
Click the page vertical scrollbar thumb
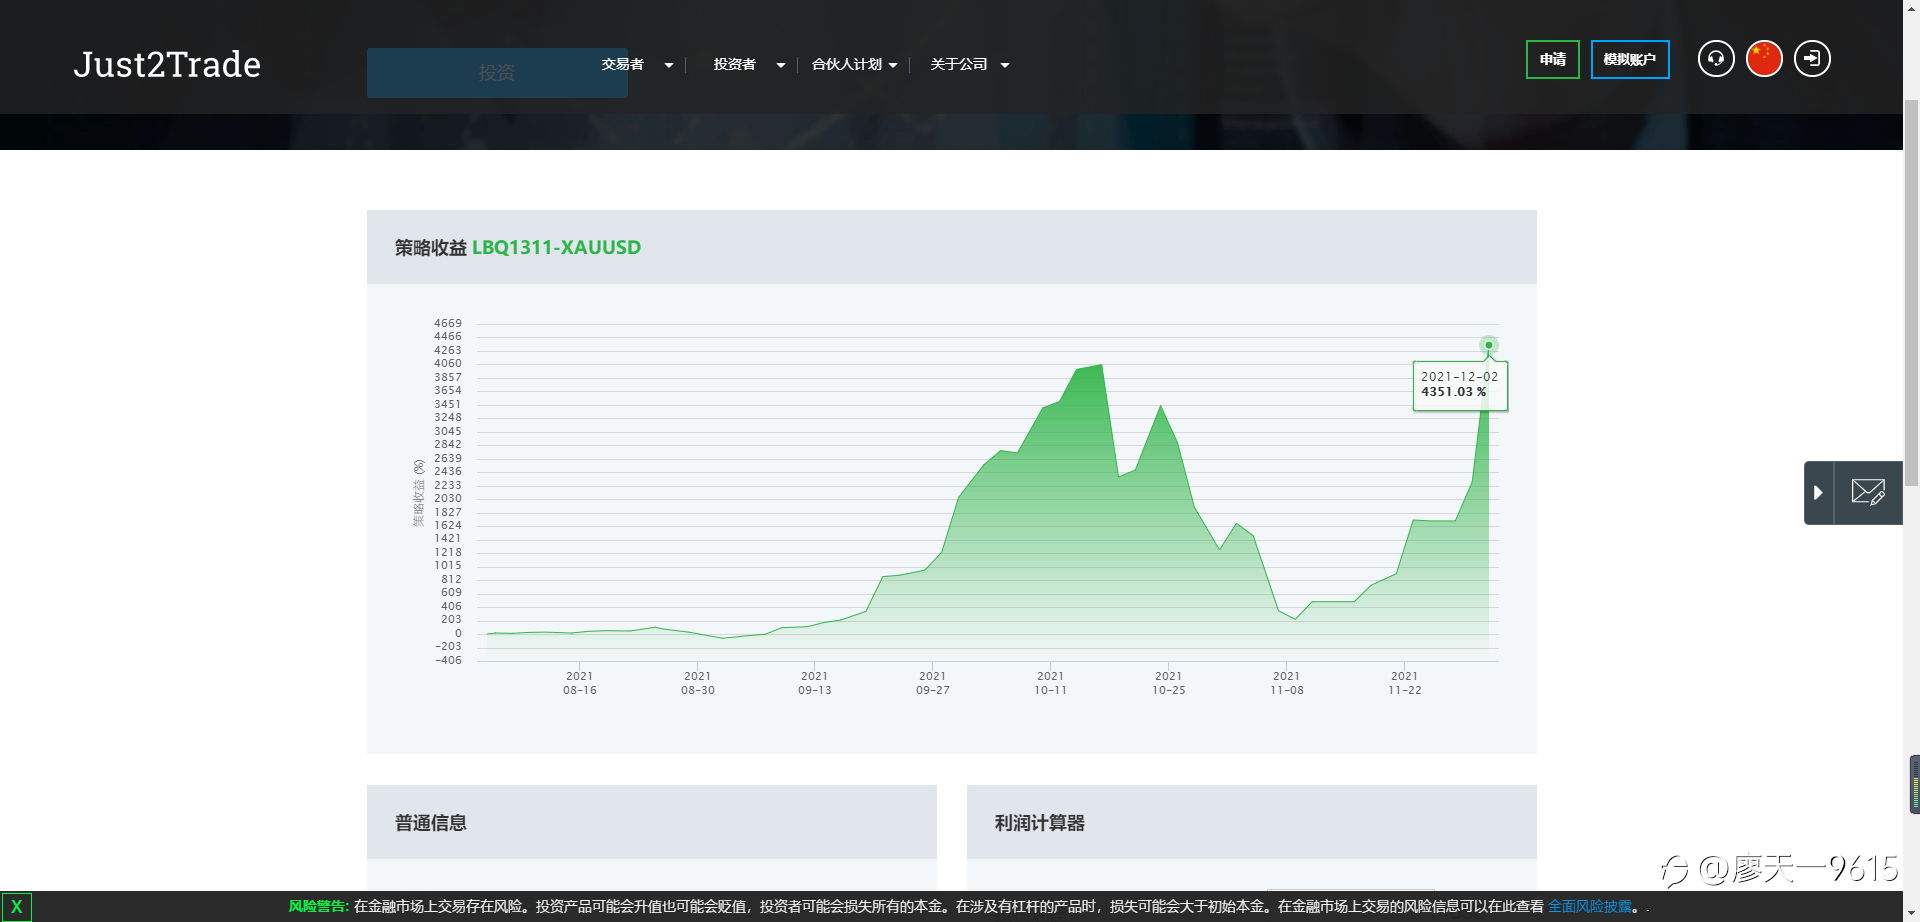tap(1911, 290)
